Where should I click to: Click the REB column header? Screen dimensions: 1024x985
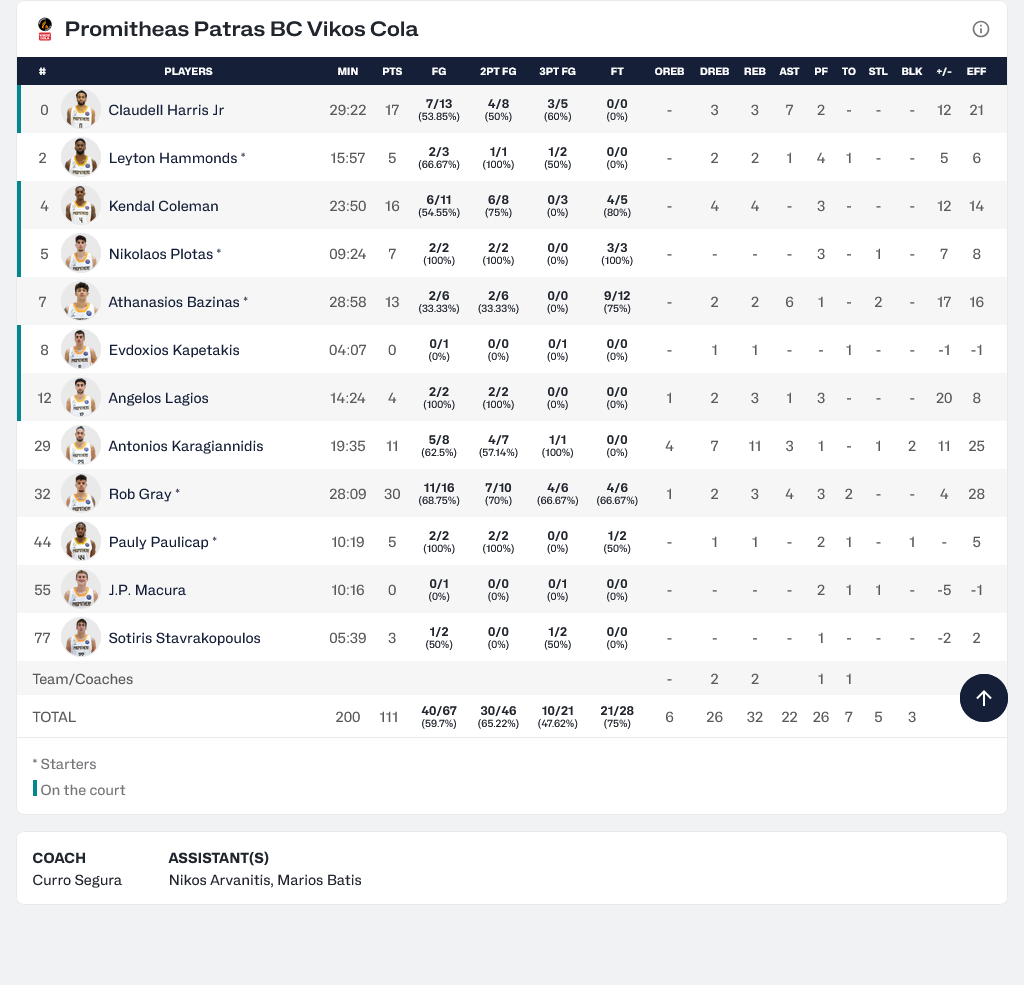click(755, 71)
